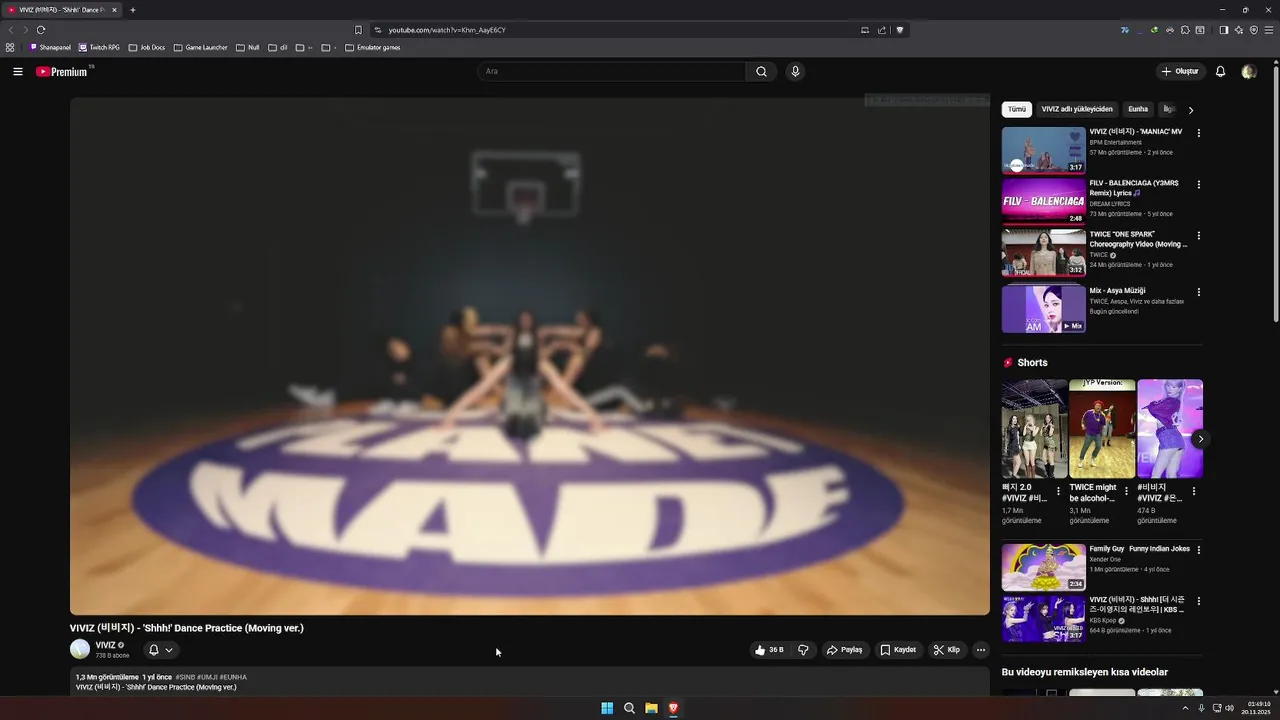Open the browser main menu
This screenshot has height=720, width=1280.
pos(1268,30)
